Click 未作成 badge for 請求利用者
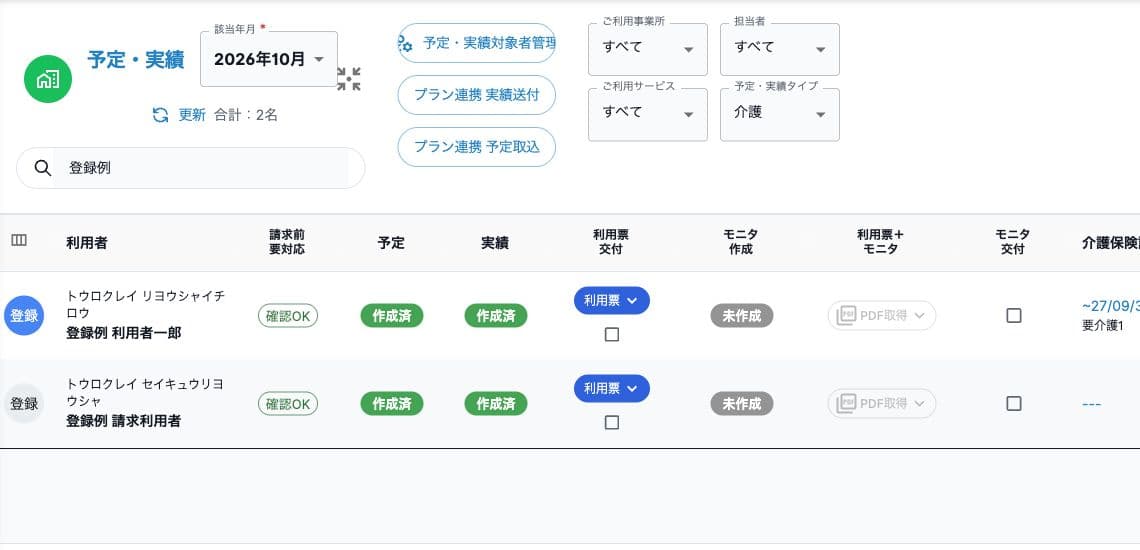Image resolution: width=1140 pixels, height=550 pixels. coord(742,404)
